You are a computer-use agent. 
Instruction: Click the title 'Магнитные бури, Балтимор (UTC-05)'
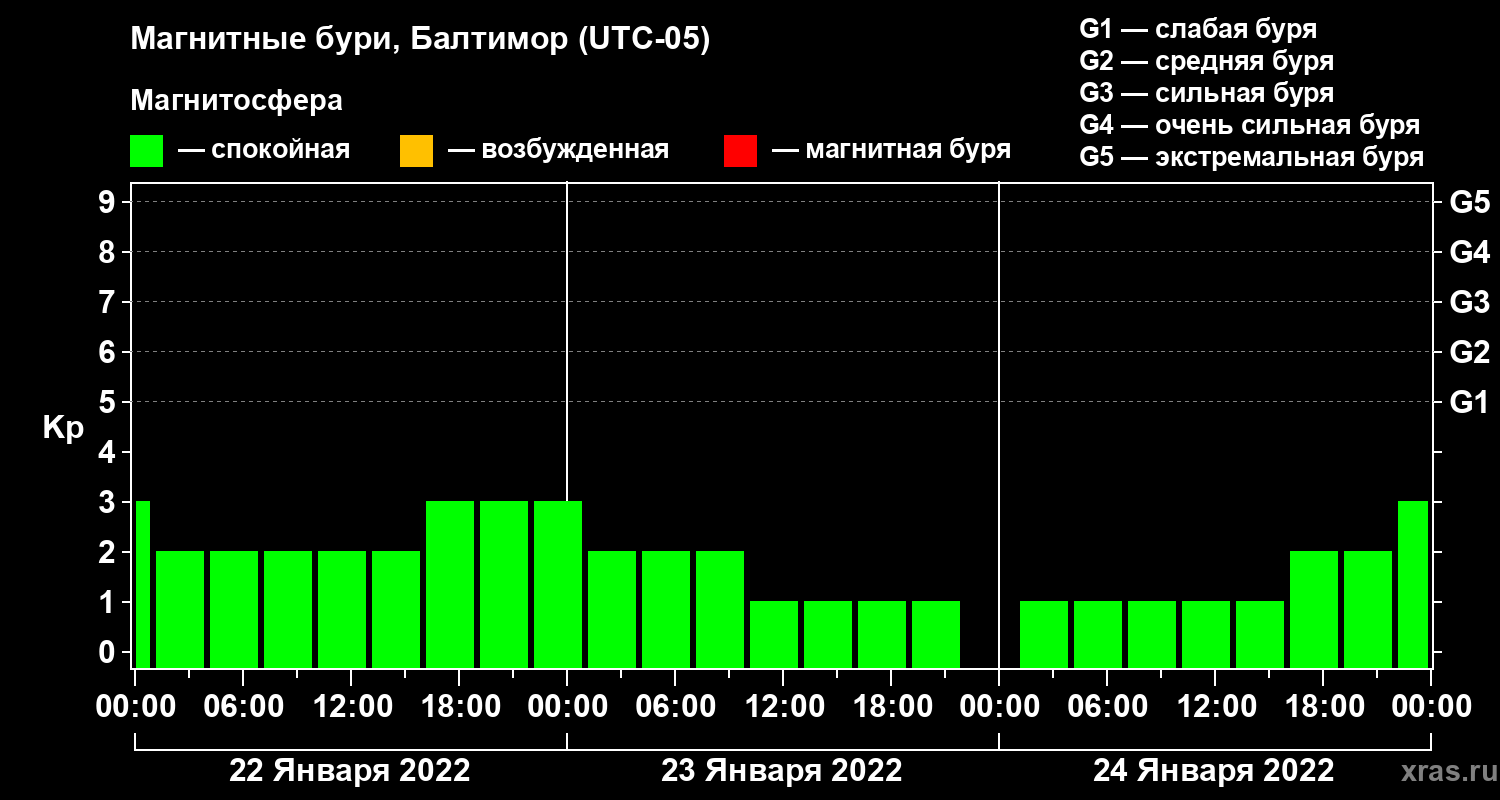coord(420,40)
